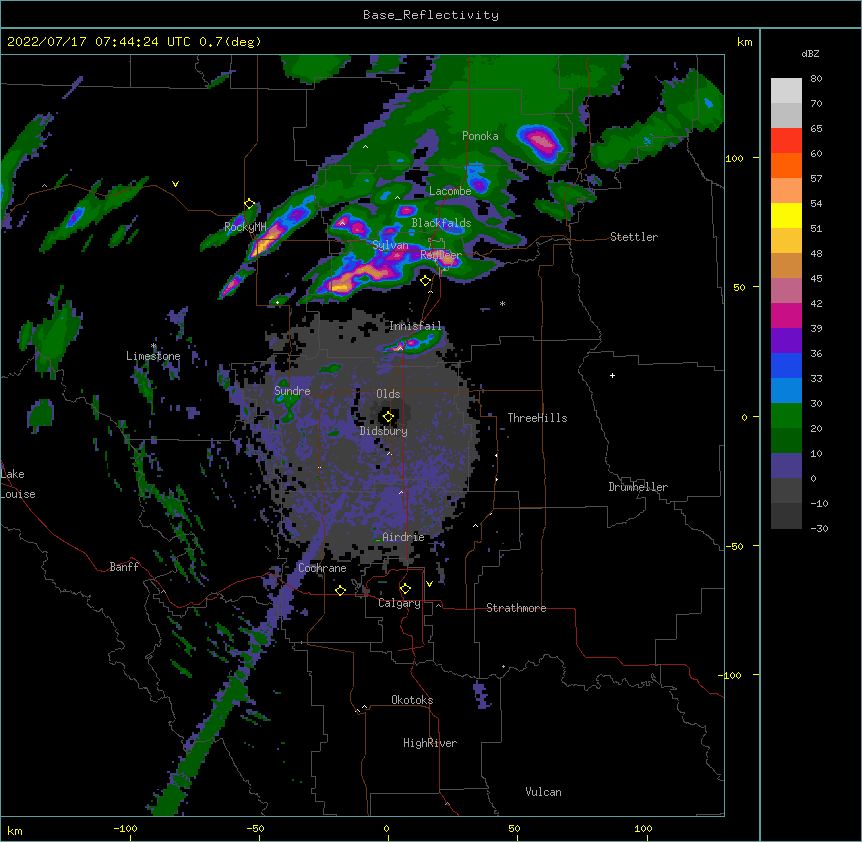862x842 pixels.
Task: Click the km unit label at bottom left
Action: click(15, 830)
